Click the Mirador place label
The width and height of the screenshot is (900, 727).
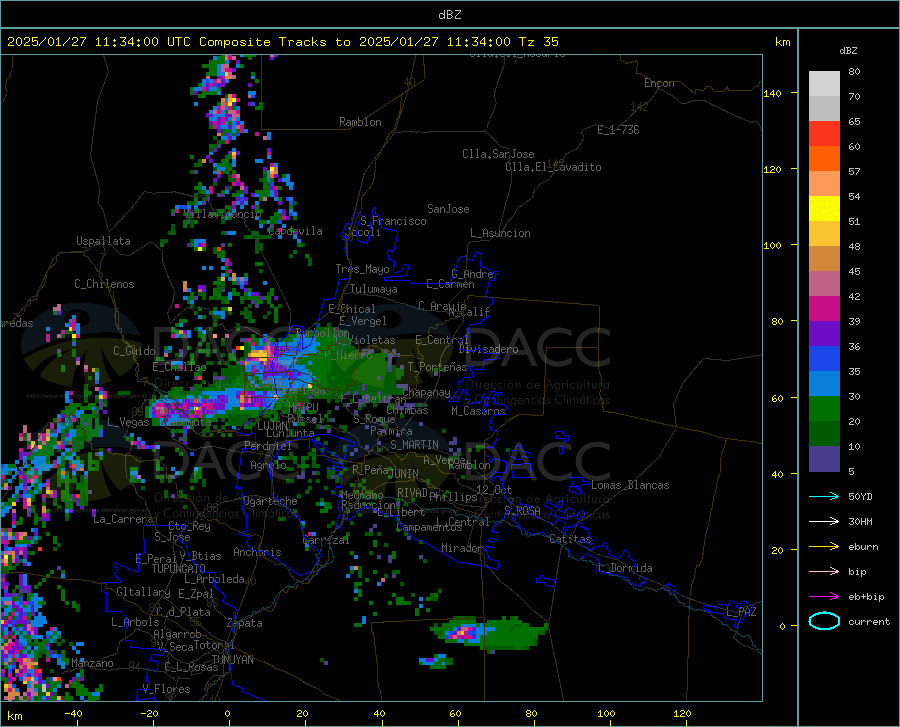point(462,548)
